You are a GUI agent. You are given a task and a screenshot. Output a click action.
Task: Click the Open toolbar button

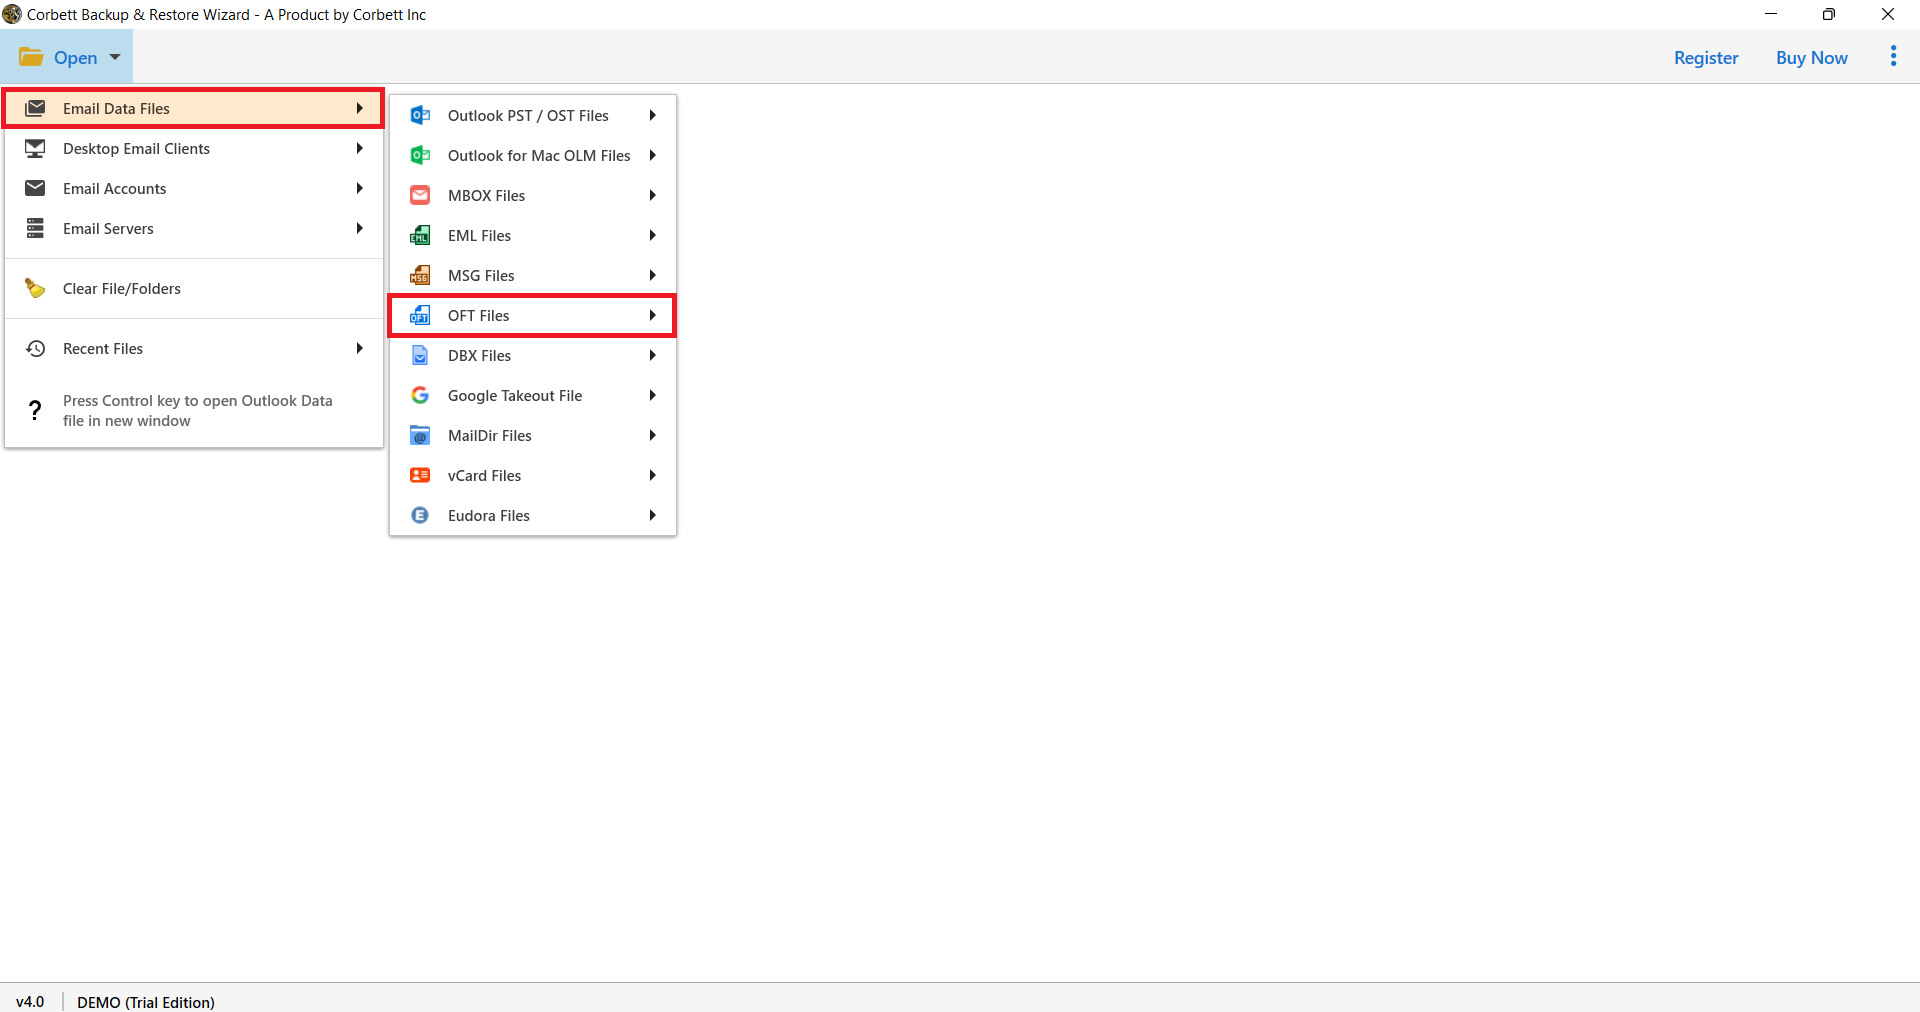click(66, 57)
